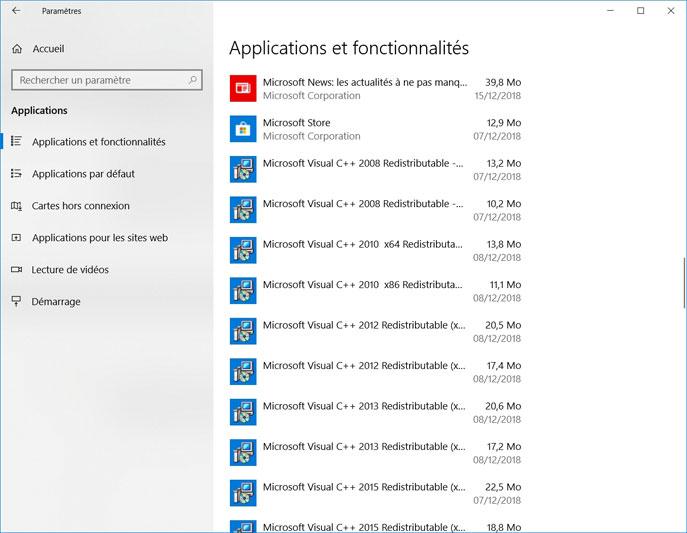Viewport: 687px width, 533px height.
Task: Click the icon of Visual C++ 2013 20,6 Mo
Action: coord(243,412)
